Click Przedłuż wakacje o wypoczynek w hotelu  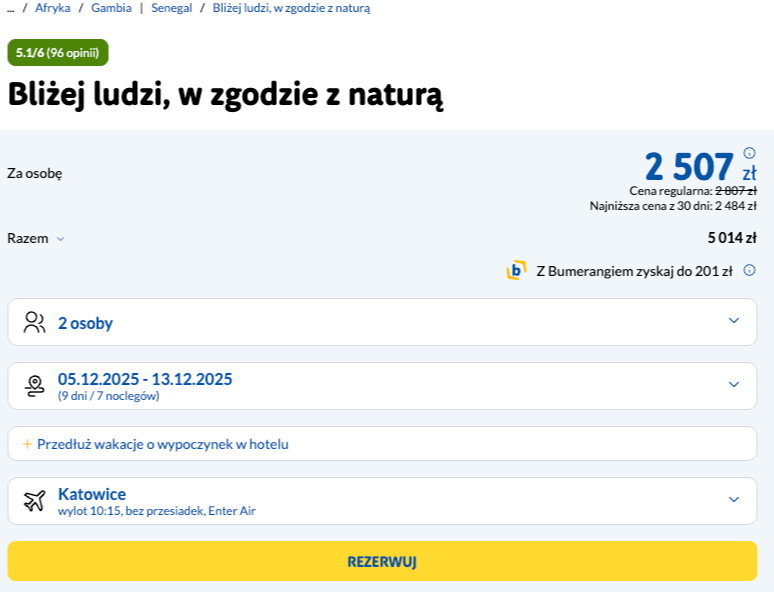pos(162,444)
